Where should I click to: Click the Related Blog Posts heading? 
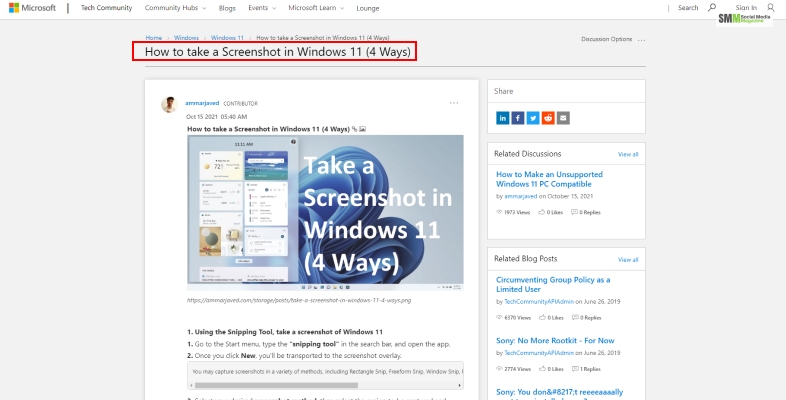525,259
